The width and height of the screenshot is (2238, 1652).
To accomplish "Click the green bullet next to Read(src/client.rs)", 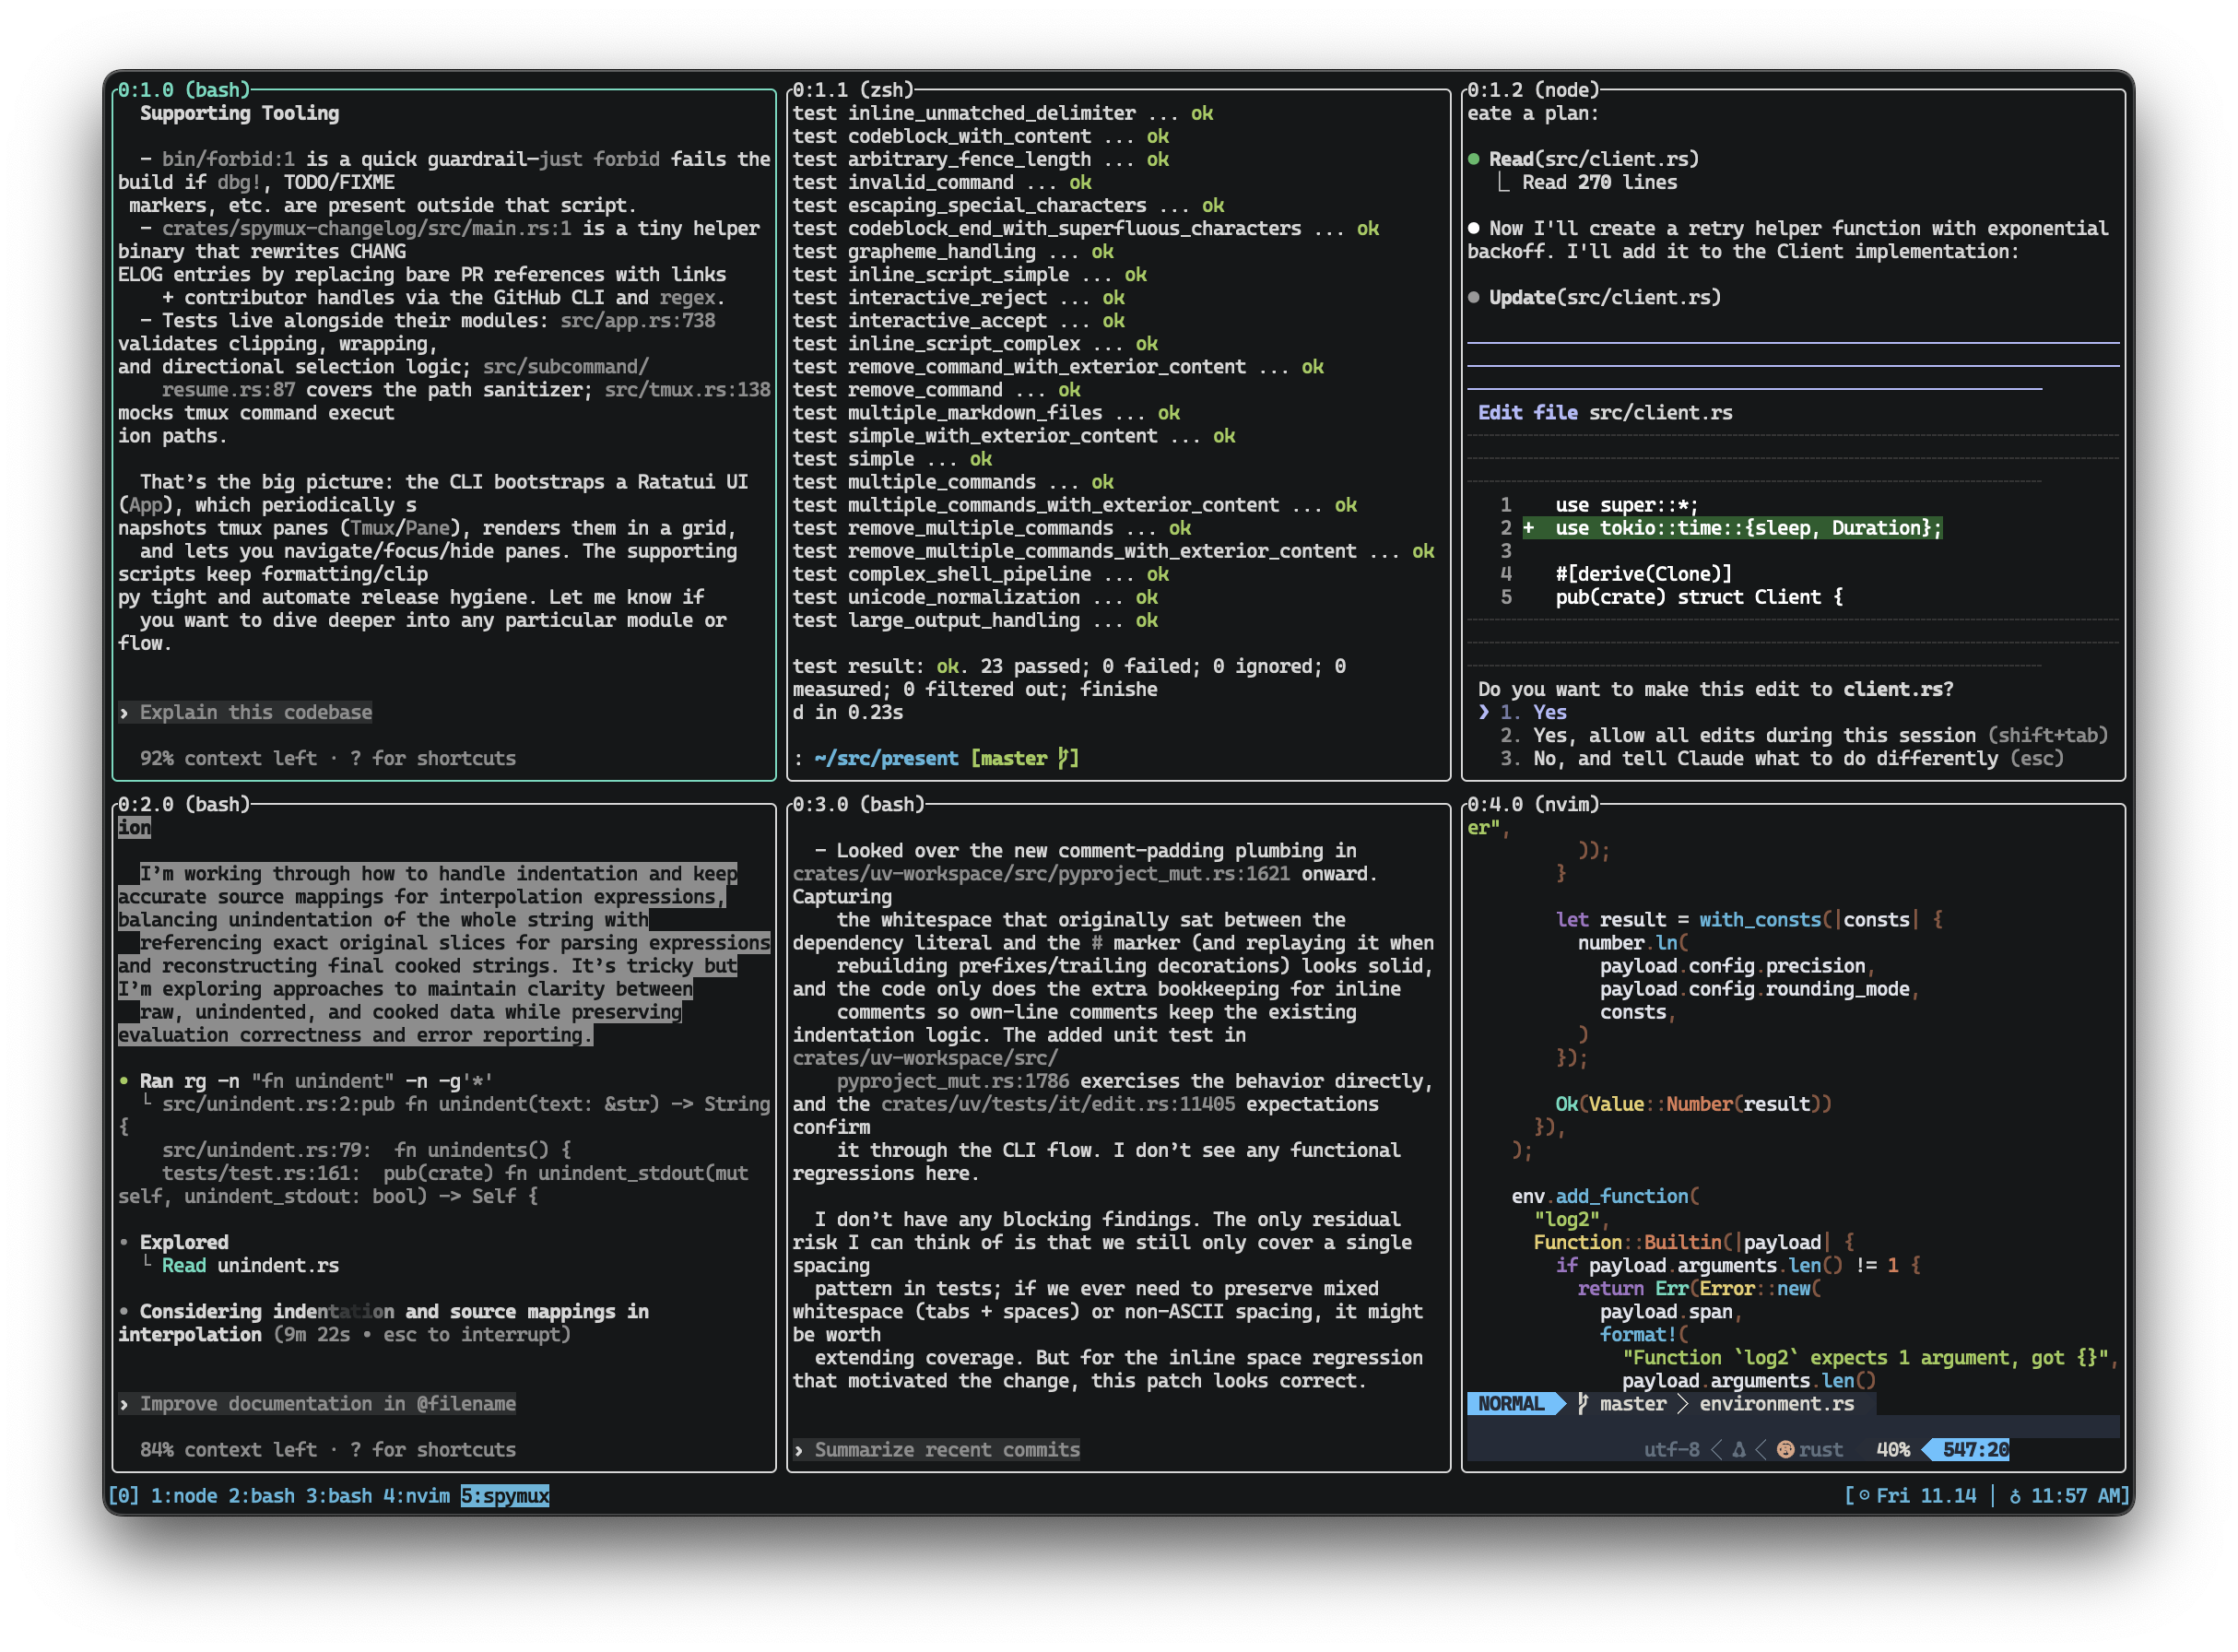I will [x=1474, y=159].
